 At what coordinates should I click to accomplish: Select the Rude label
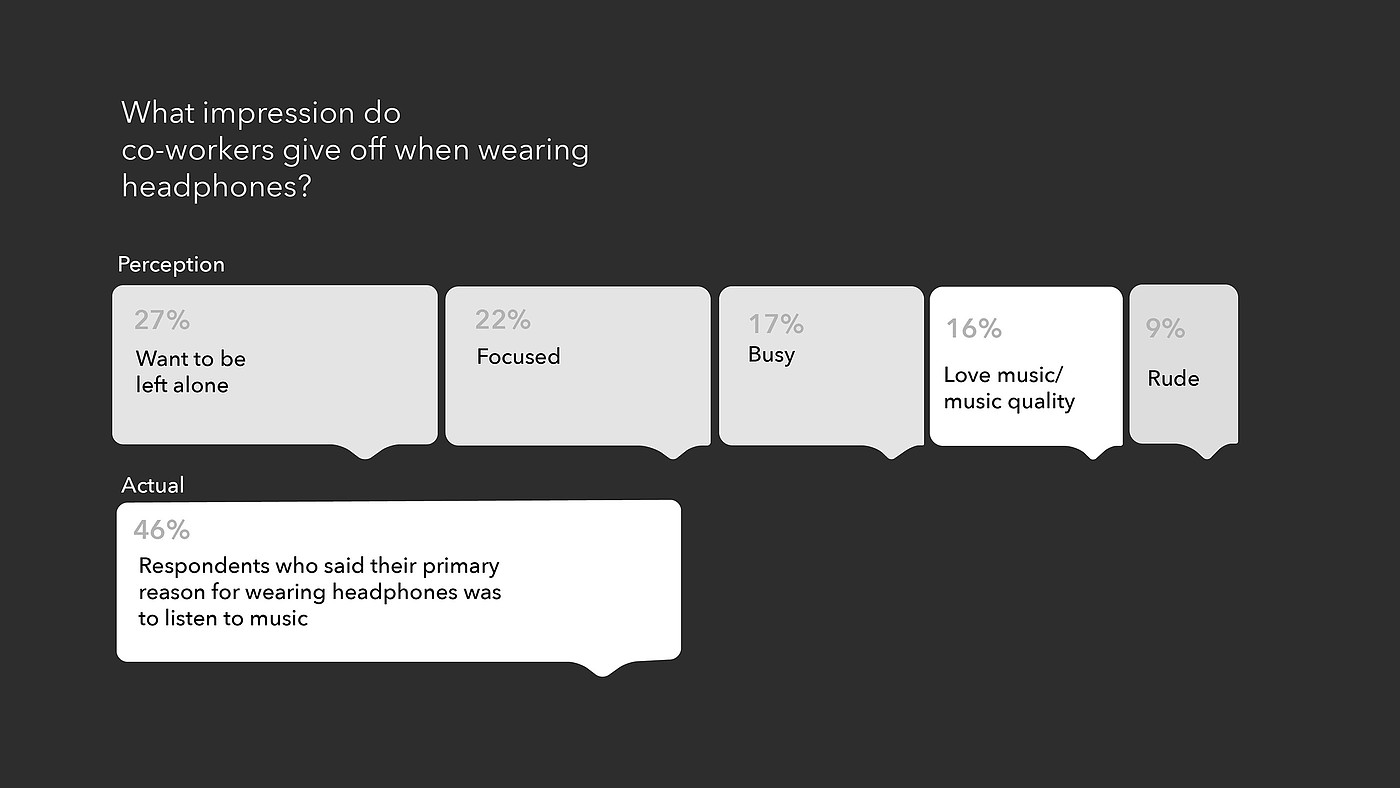point(1173,379)
